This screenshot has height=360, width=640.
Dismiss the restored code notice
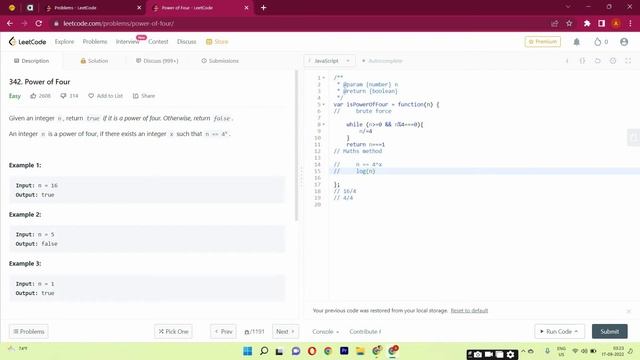click(x=629, y=311)
